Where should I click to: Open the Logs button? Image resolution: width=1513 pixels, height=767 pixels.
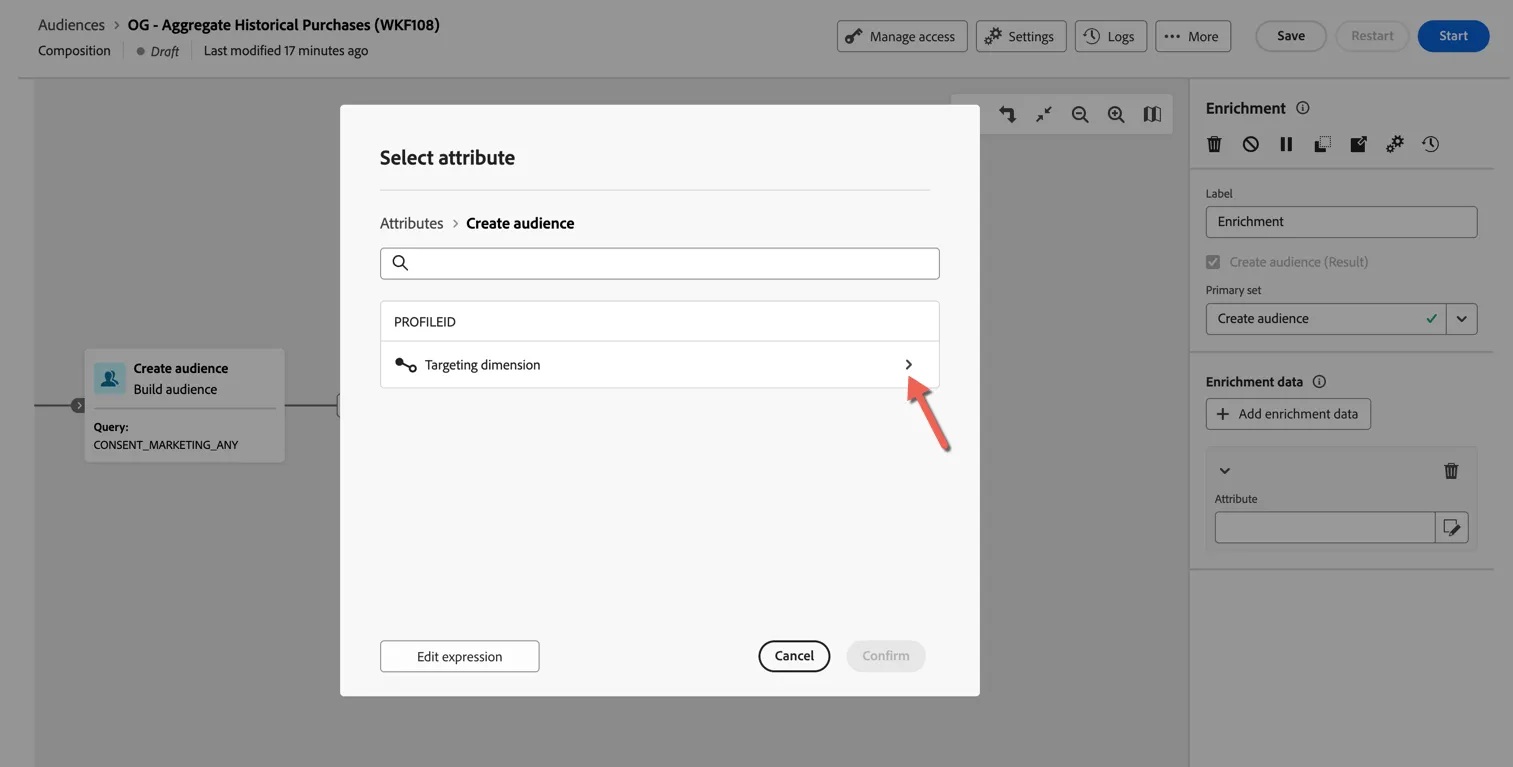(1111, 36)
